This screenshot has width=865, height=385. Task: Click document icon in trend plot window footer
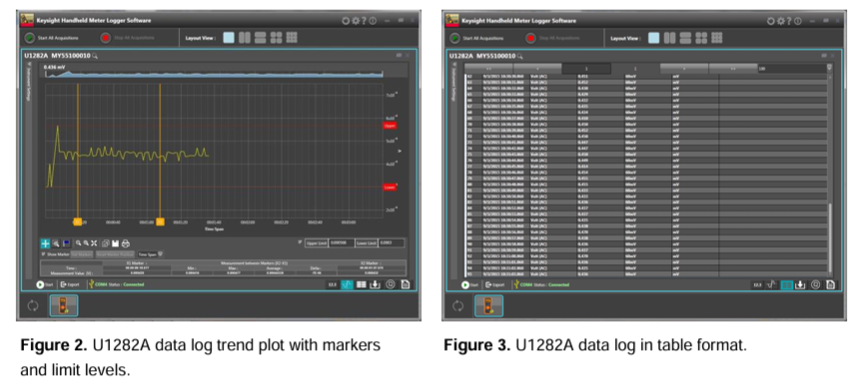405,285
